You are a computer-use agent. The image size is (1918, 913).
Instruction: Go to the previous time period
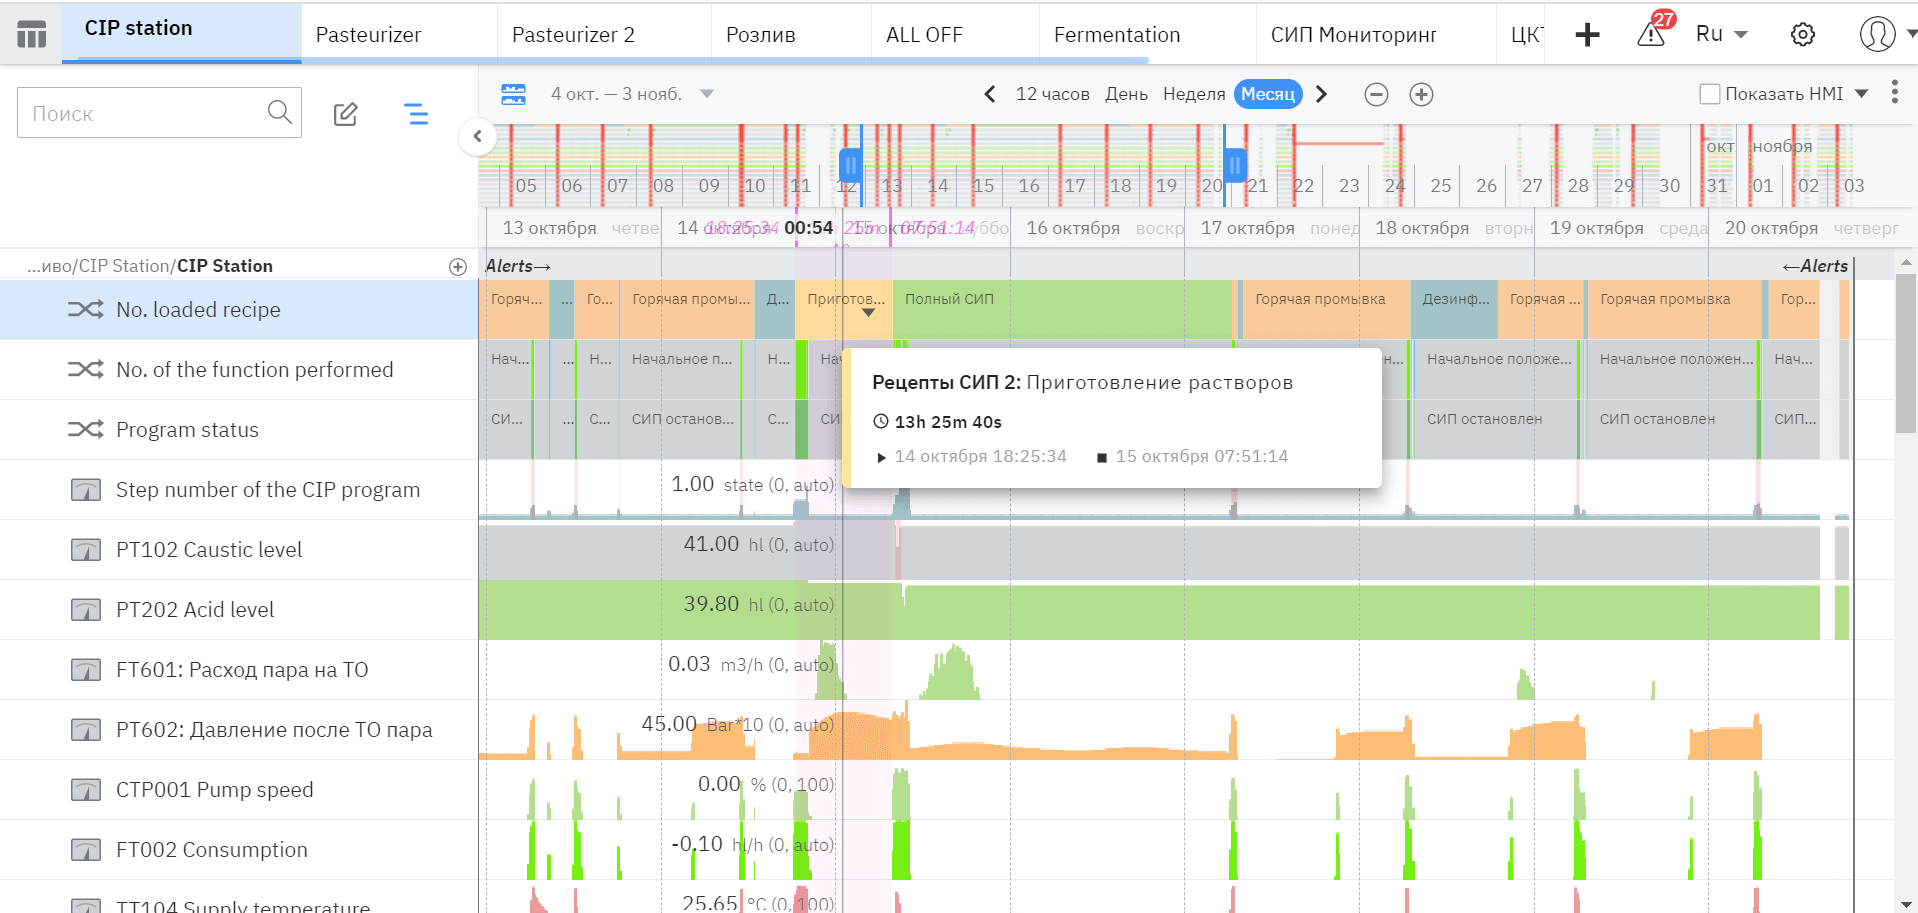(x=989, y=94)
